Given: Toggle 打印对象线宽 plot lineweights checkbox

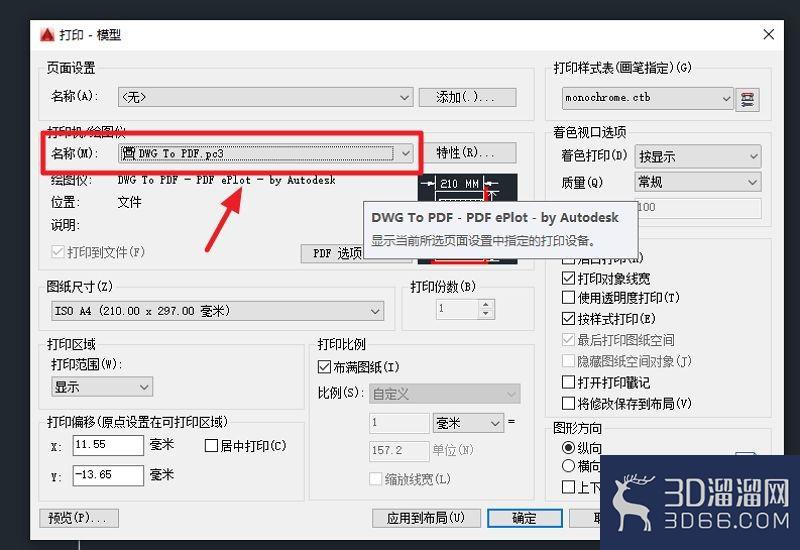Looking at the screenshot, I should 568,278.
